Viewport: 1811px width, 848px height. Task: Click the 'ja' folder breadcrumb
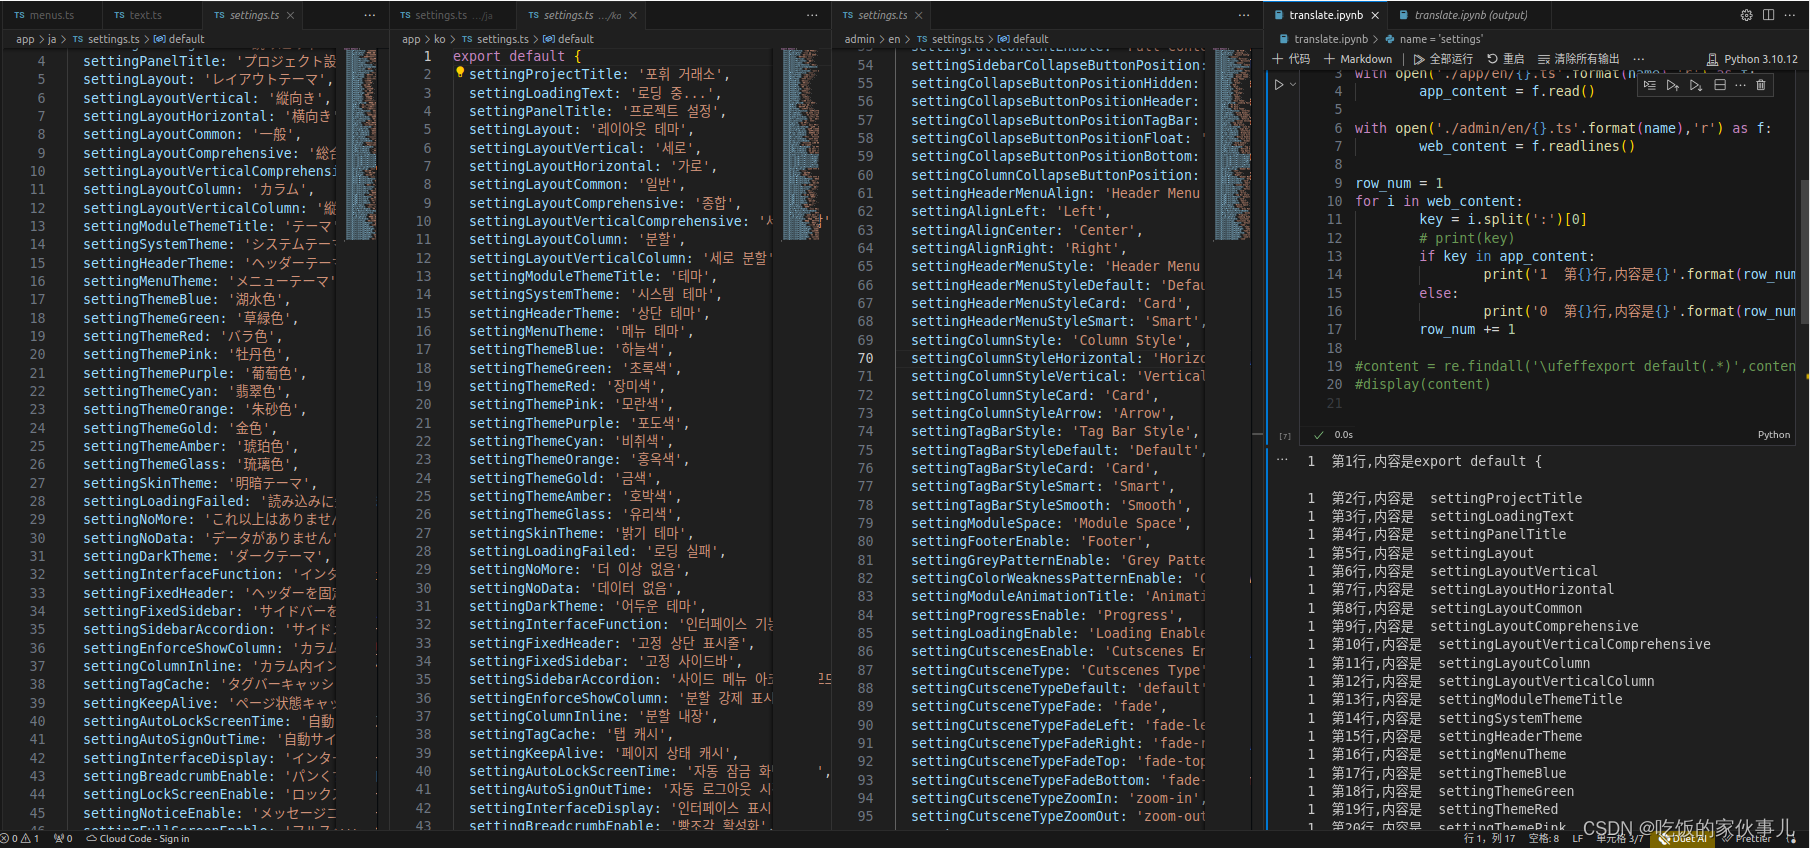pos(52,39)
